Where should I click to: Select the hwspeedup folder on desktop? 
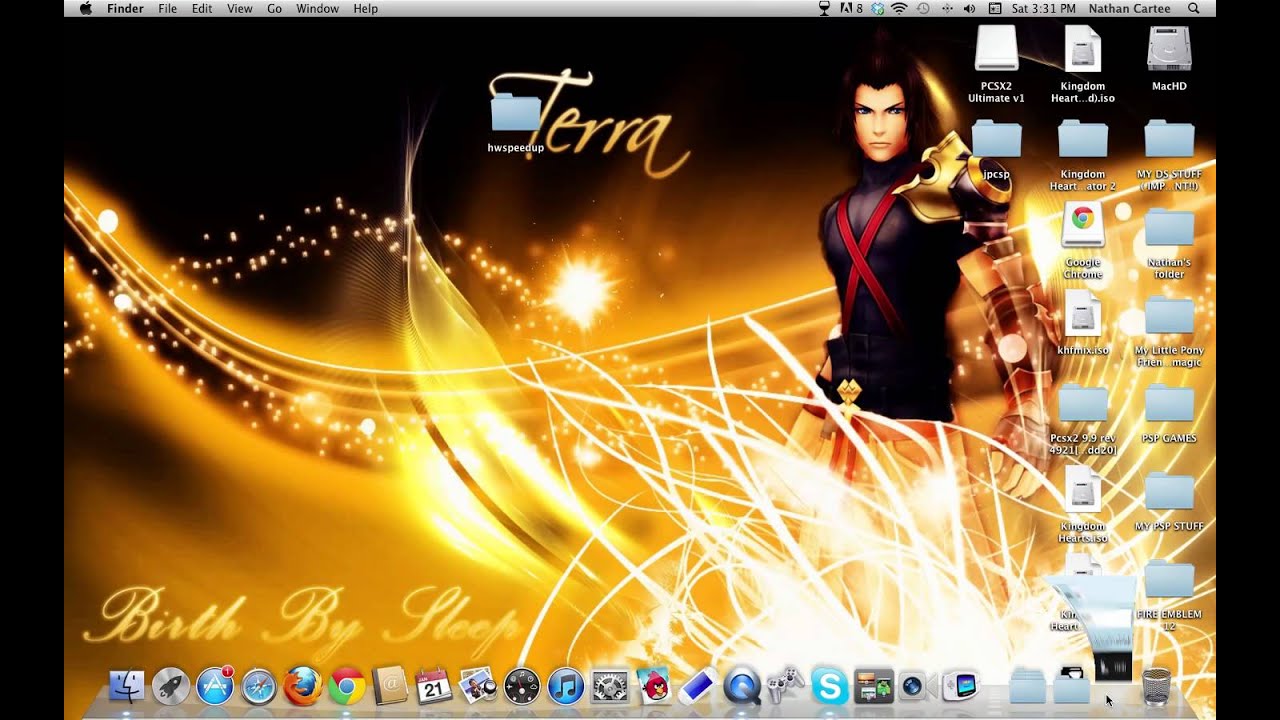516,112
